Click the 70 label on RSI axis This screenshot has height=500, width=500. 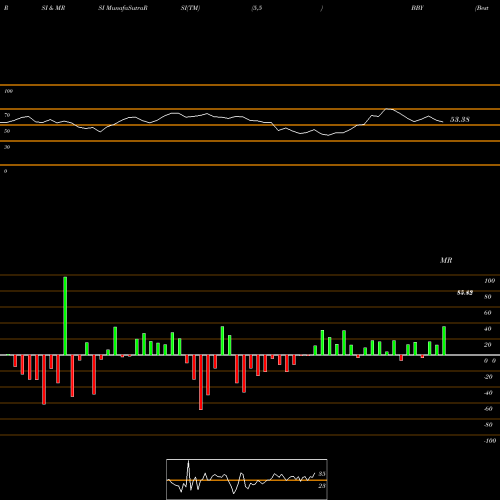coord(7,115)
